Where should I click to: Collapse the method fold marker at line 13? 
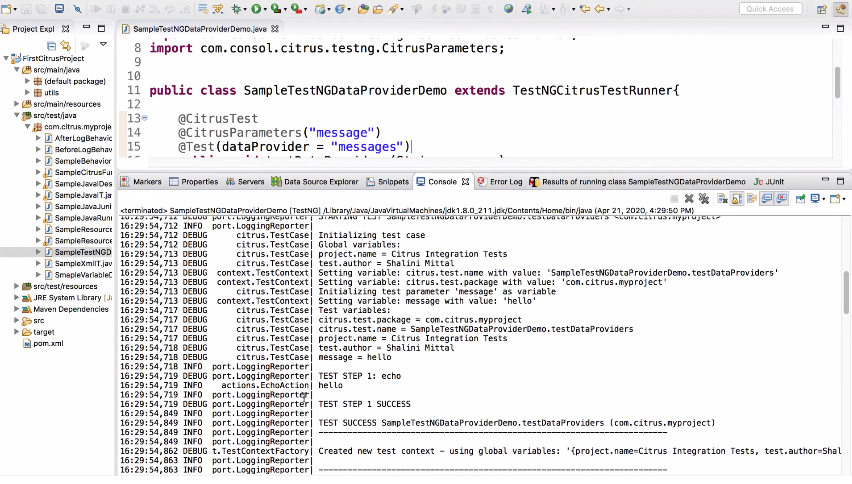(x=145, y=118)
